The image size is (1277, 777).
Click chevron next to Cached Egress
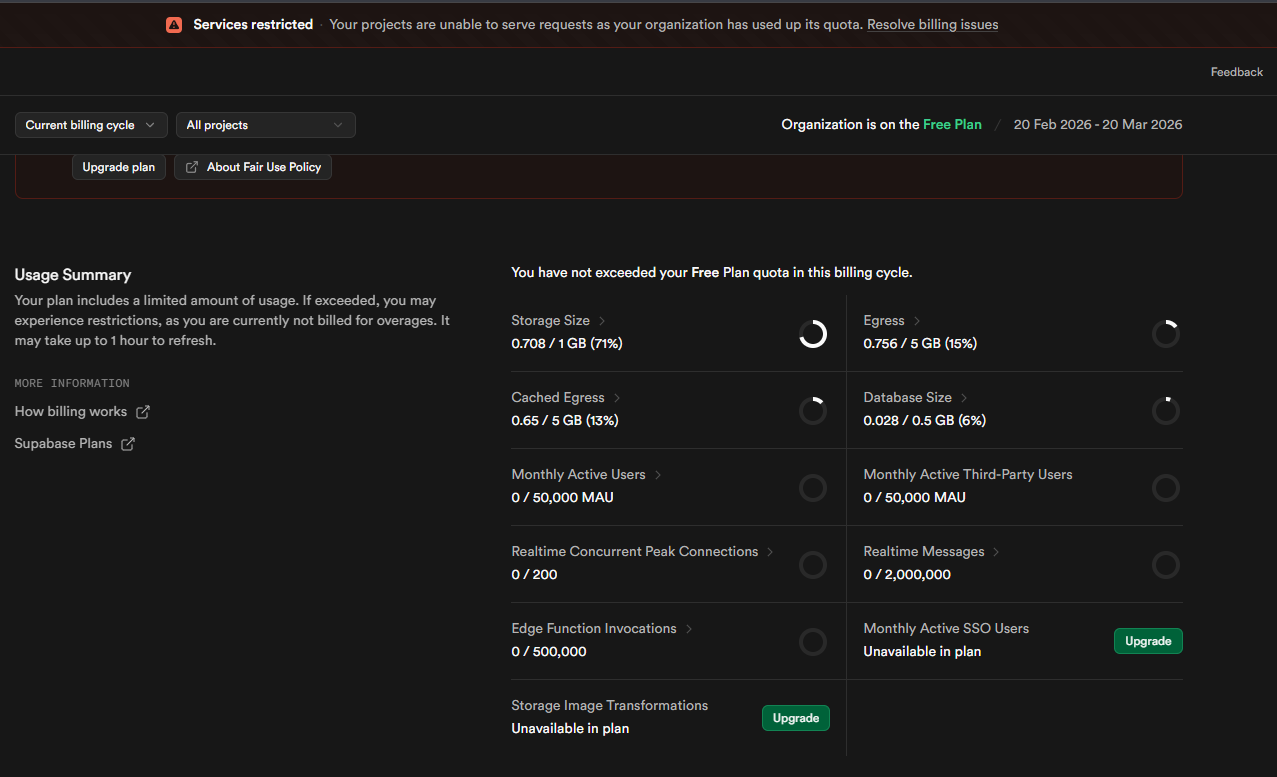617,398
